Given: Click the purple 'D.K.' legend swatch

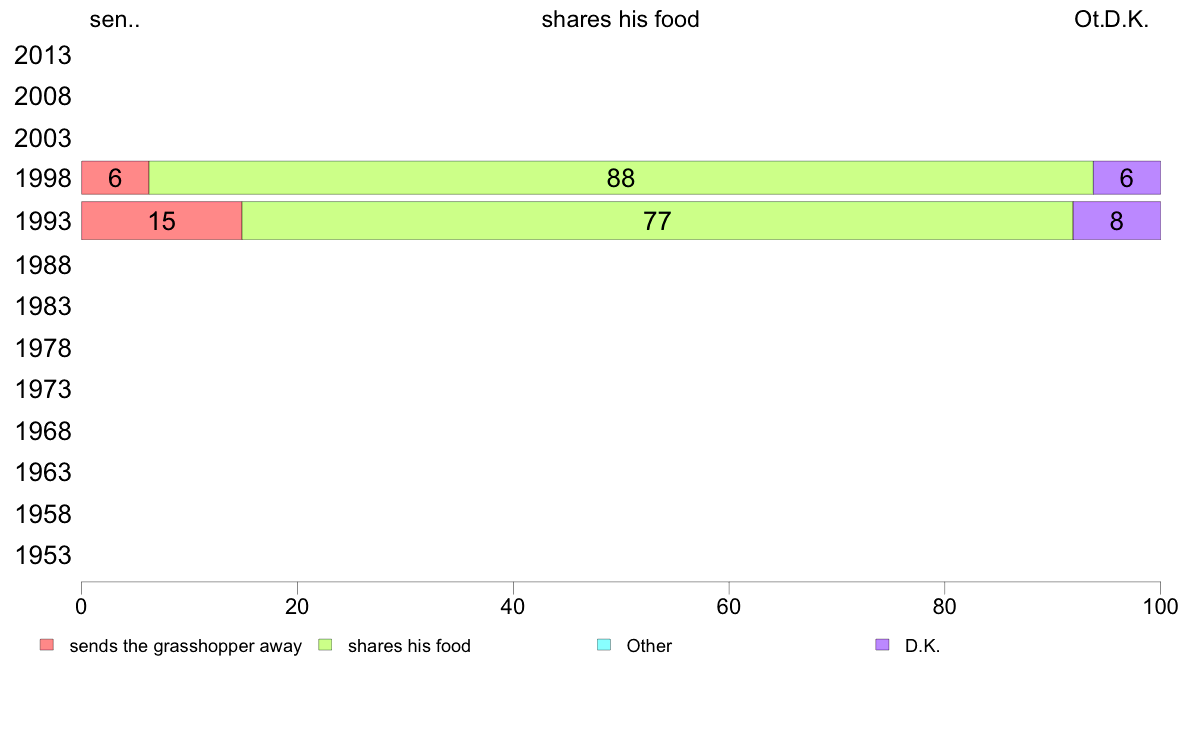Looking at the screenshot, I should 882,645.
